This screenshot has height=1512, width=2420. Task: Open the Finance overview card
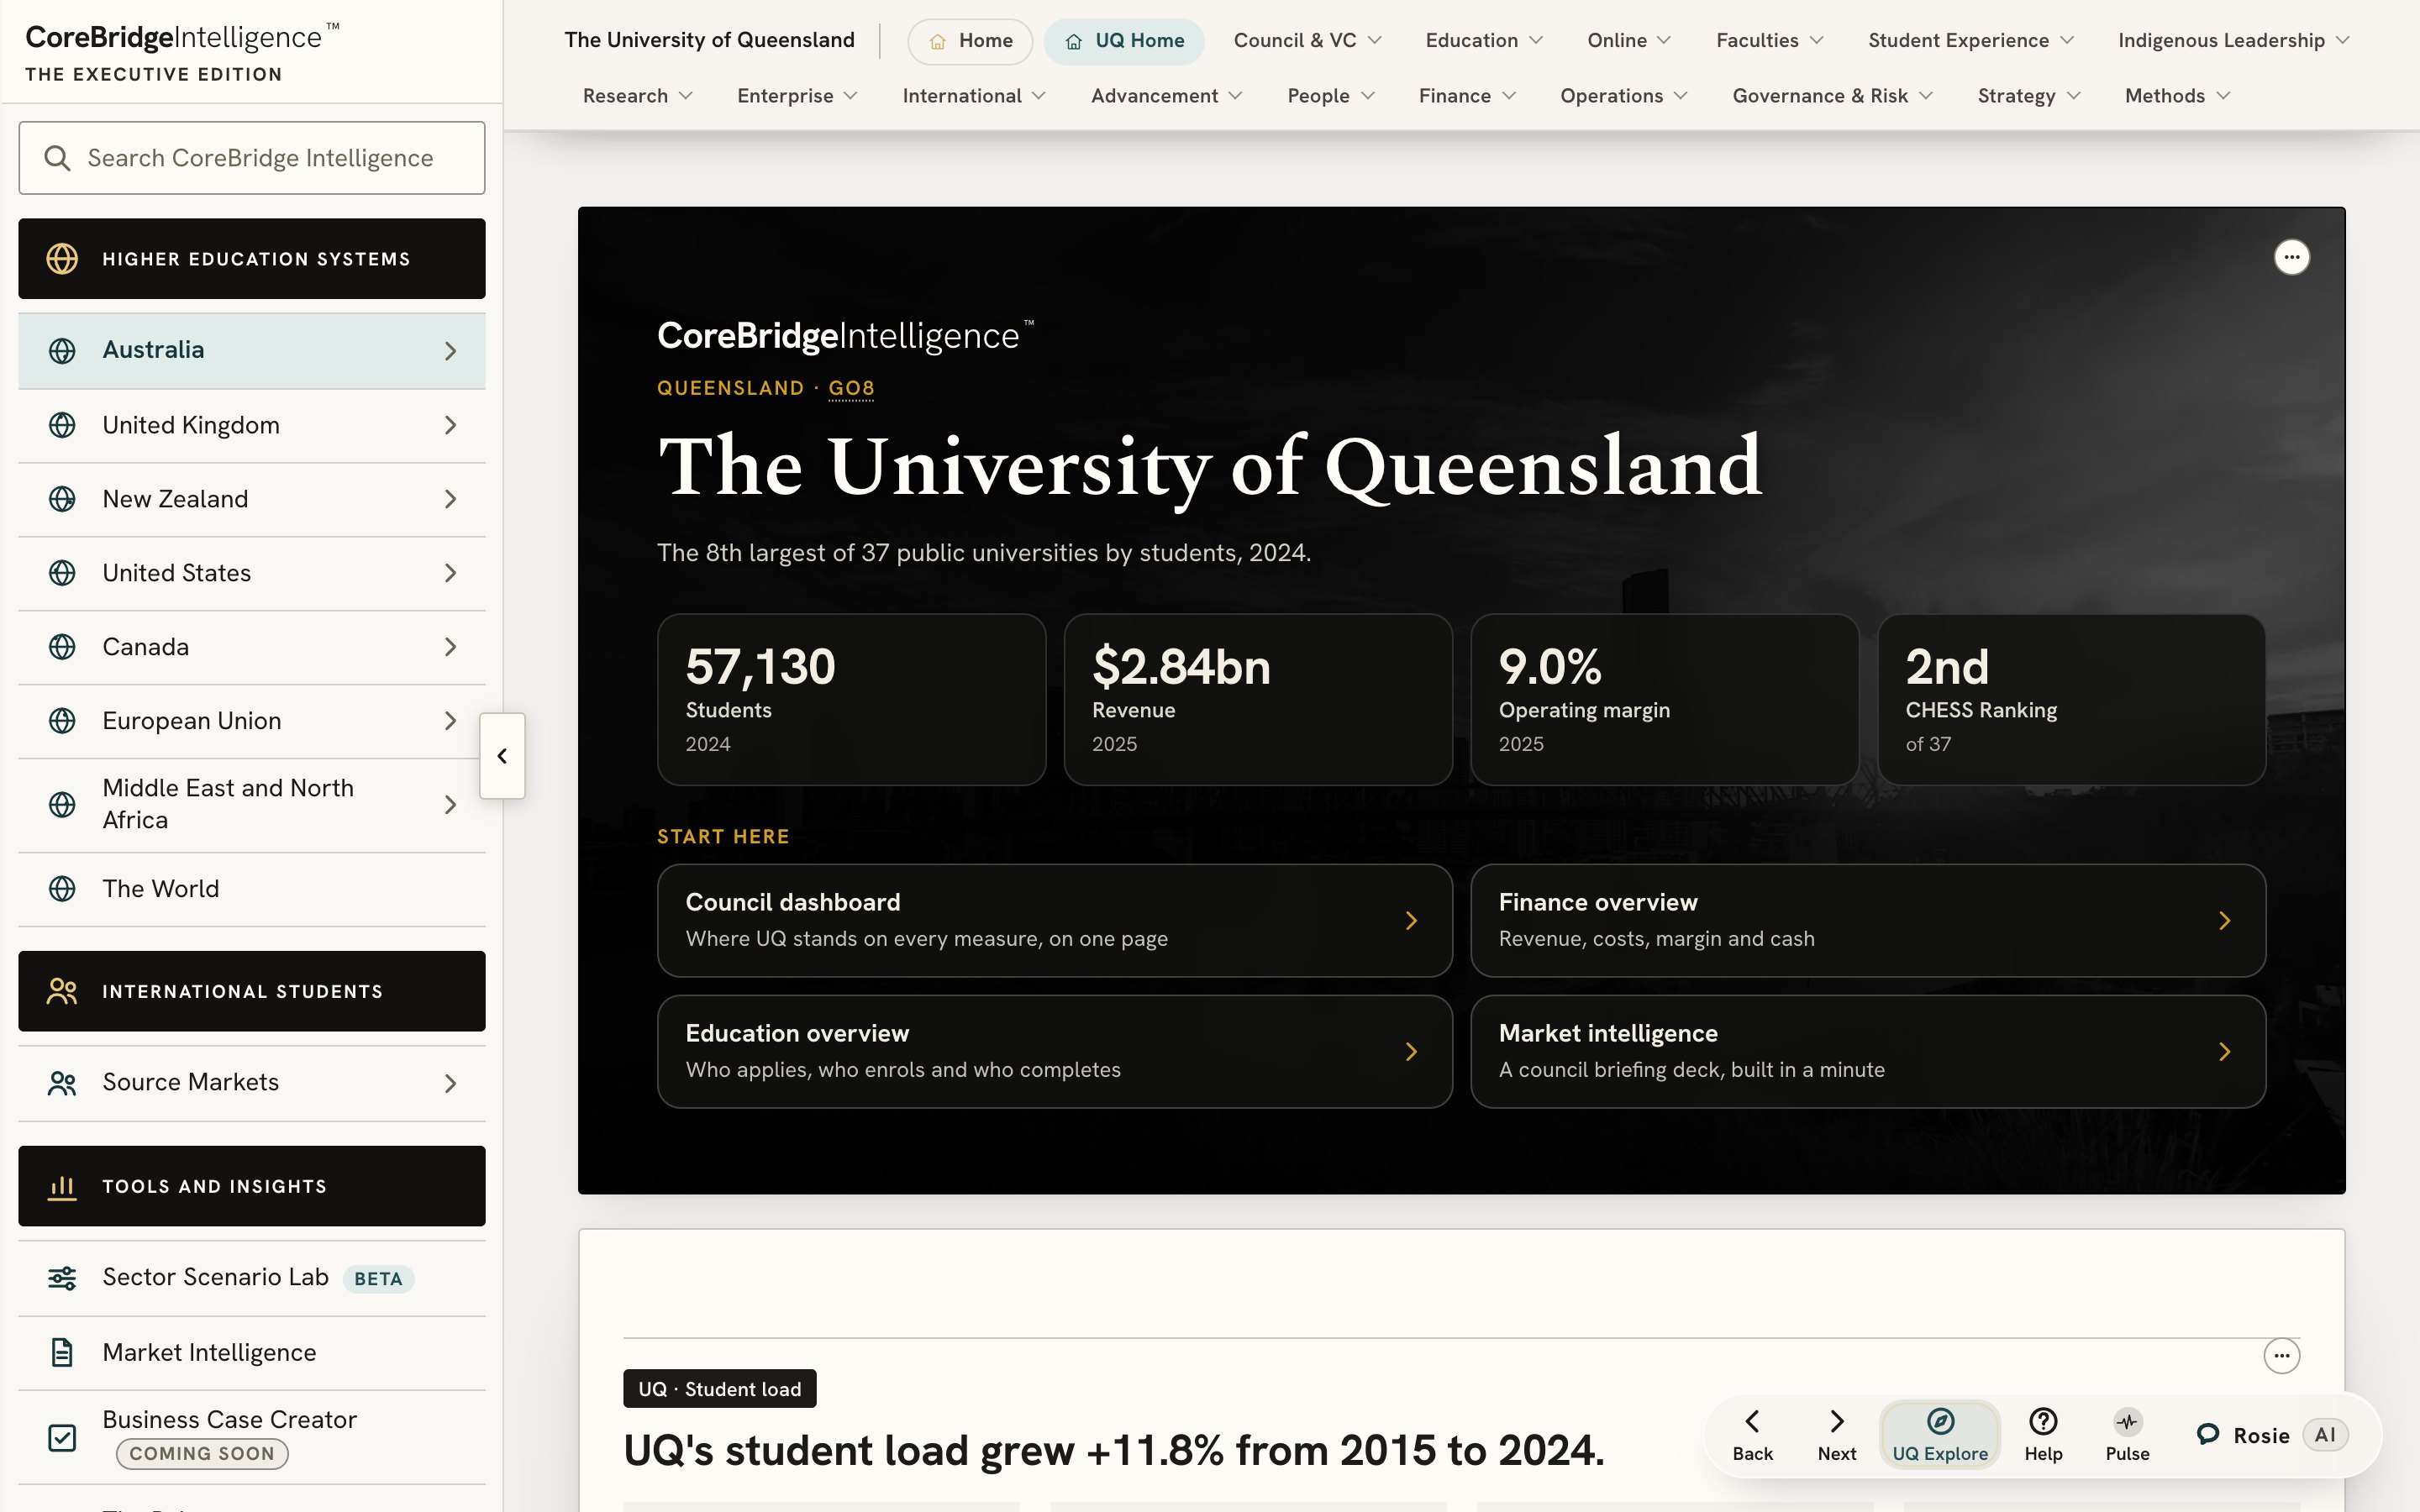pos(1867,920)
